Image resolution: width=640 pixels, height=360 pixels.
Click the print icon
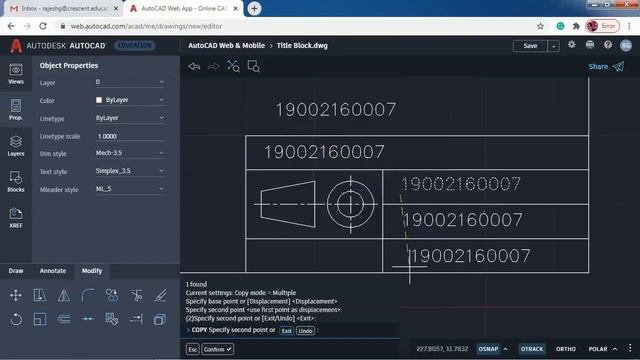tap(590, 45)
